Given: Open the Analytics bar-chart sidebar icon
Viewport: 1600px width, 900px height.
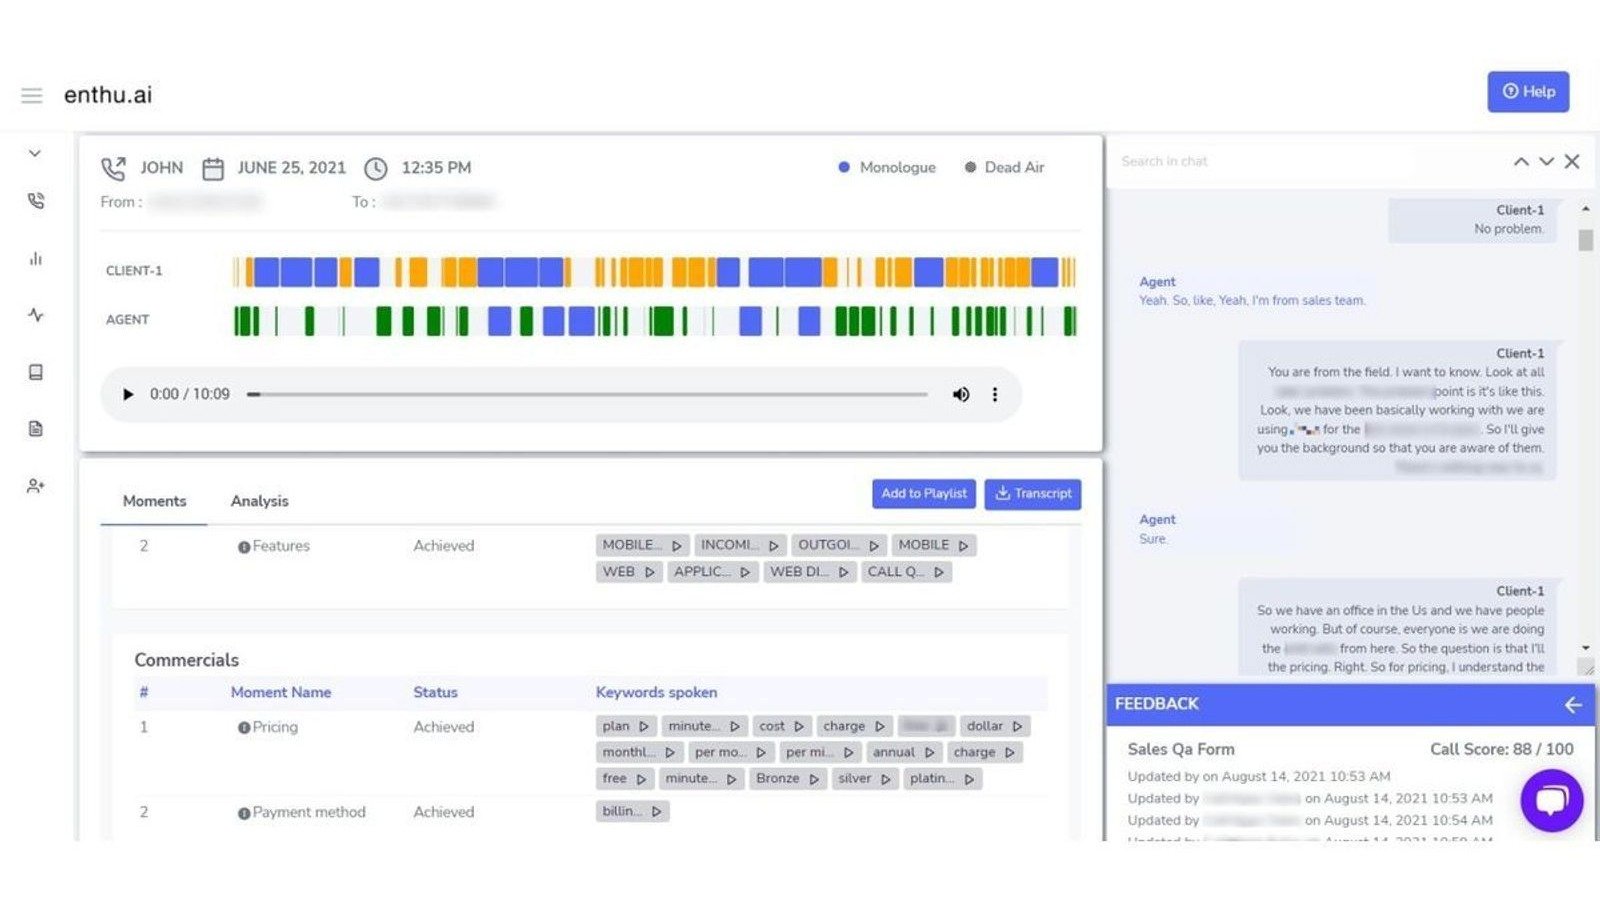Looking at the screenshot, I should pos(35,258).
